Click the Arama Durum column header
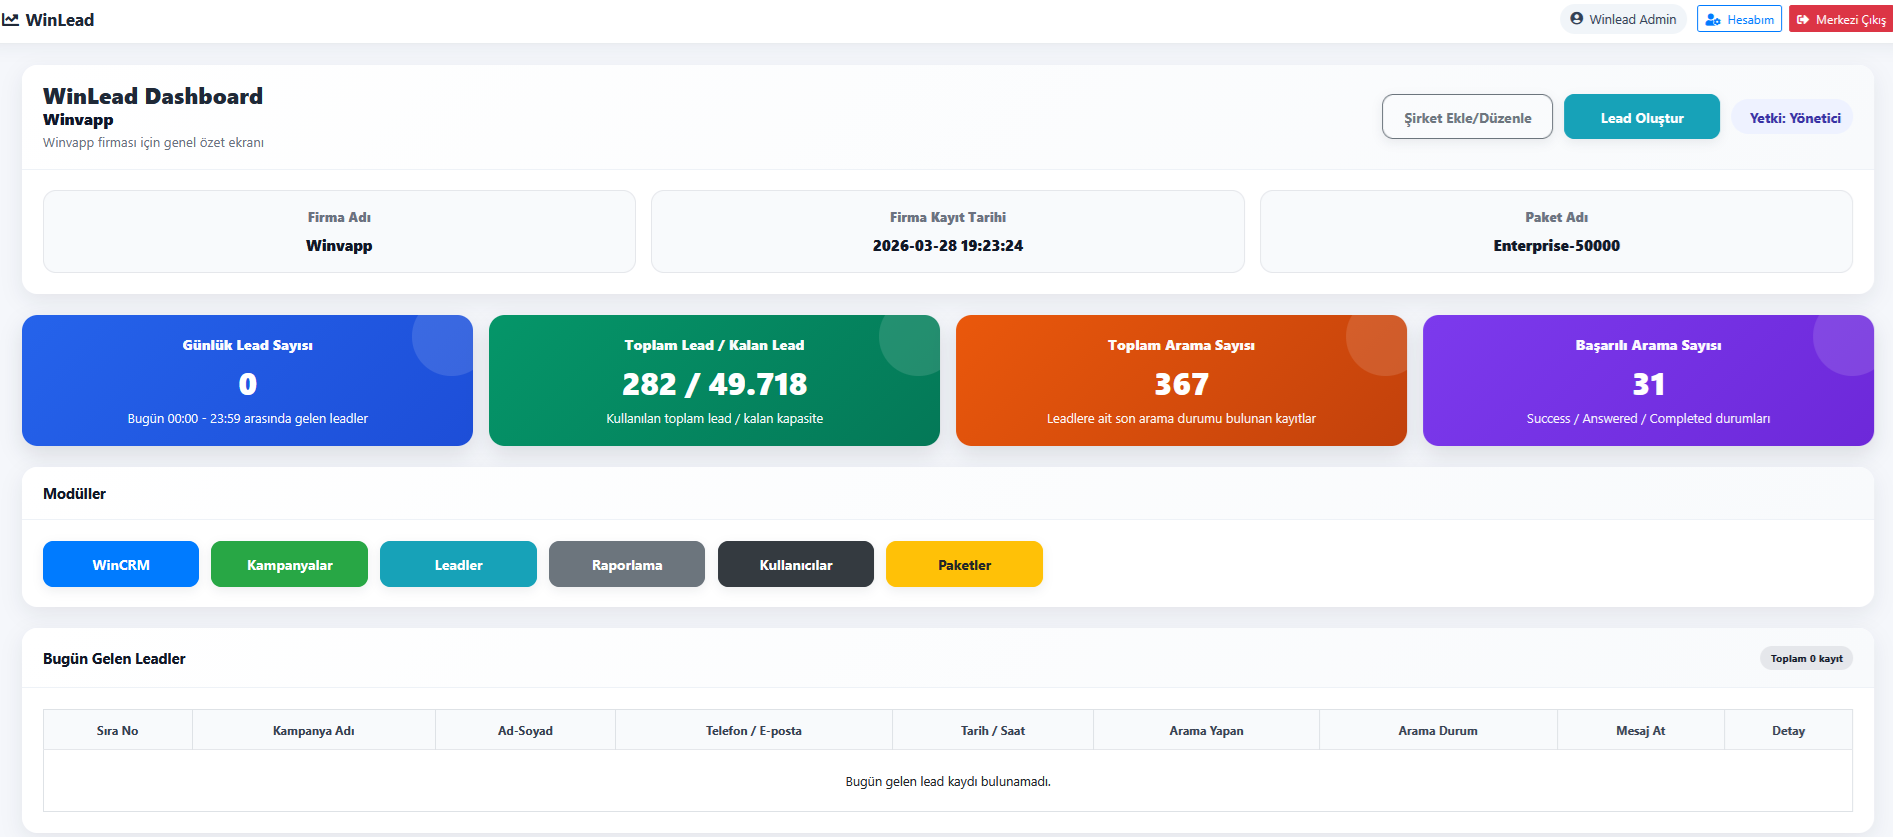Screen dimensions: 1893x837 (x=1438, y=730)
